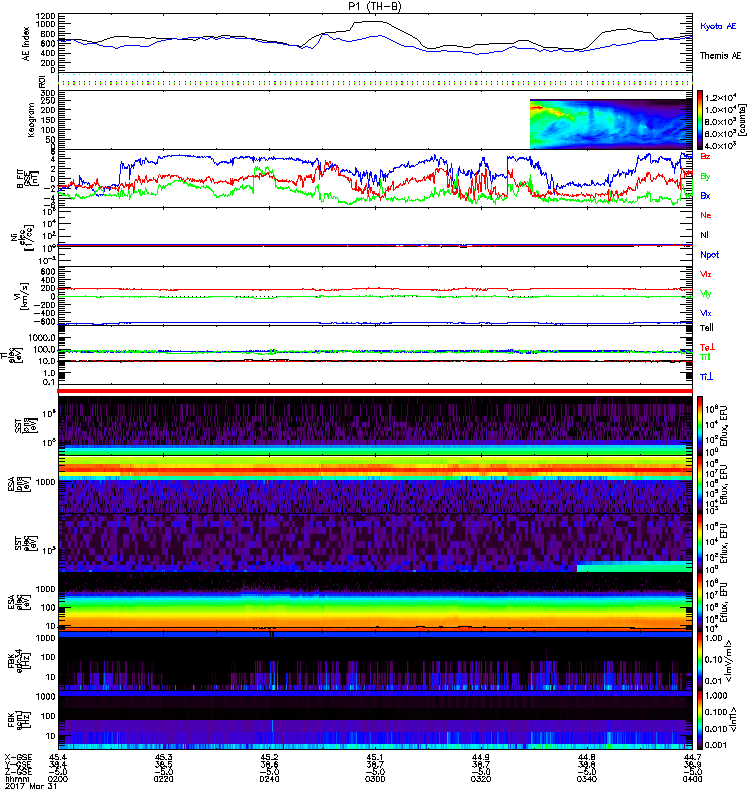This screenshot has width=750, height=800.
Task: Click the 0340 time tick label
Action: coord(587,779)
